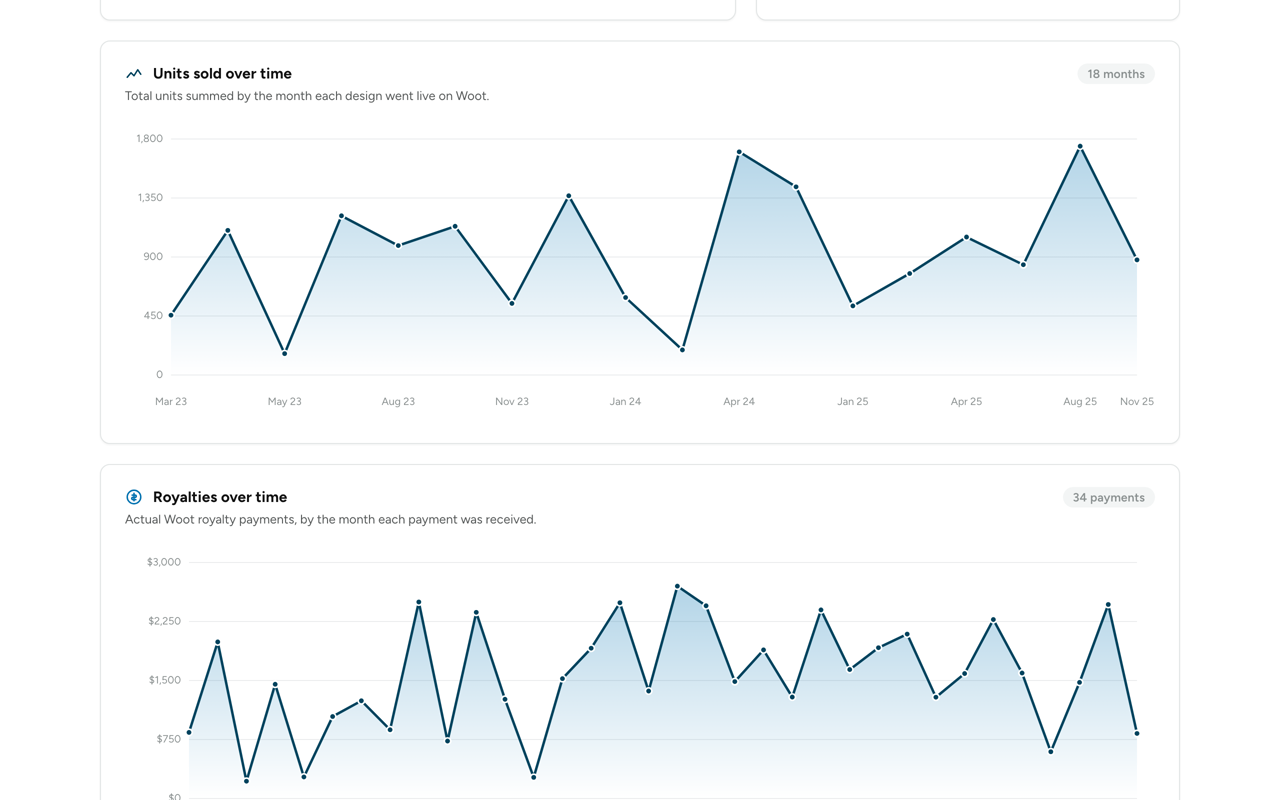Click the "Total units summed by the month" description
Image resolution: width=1280 pixels, height=800 pixels.
pyautogui.click(x=307, y=96)
